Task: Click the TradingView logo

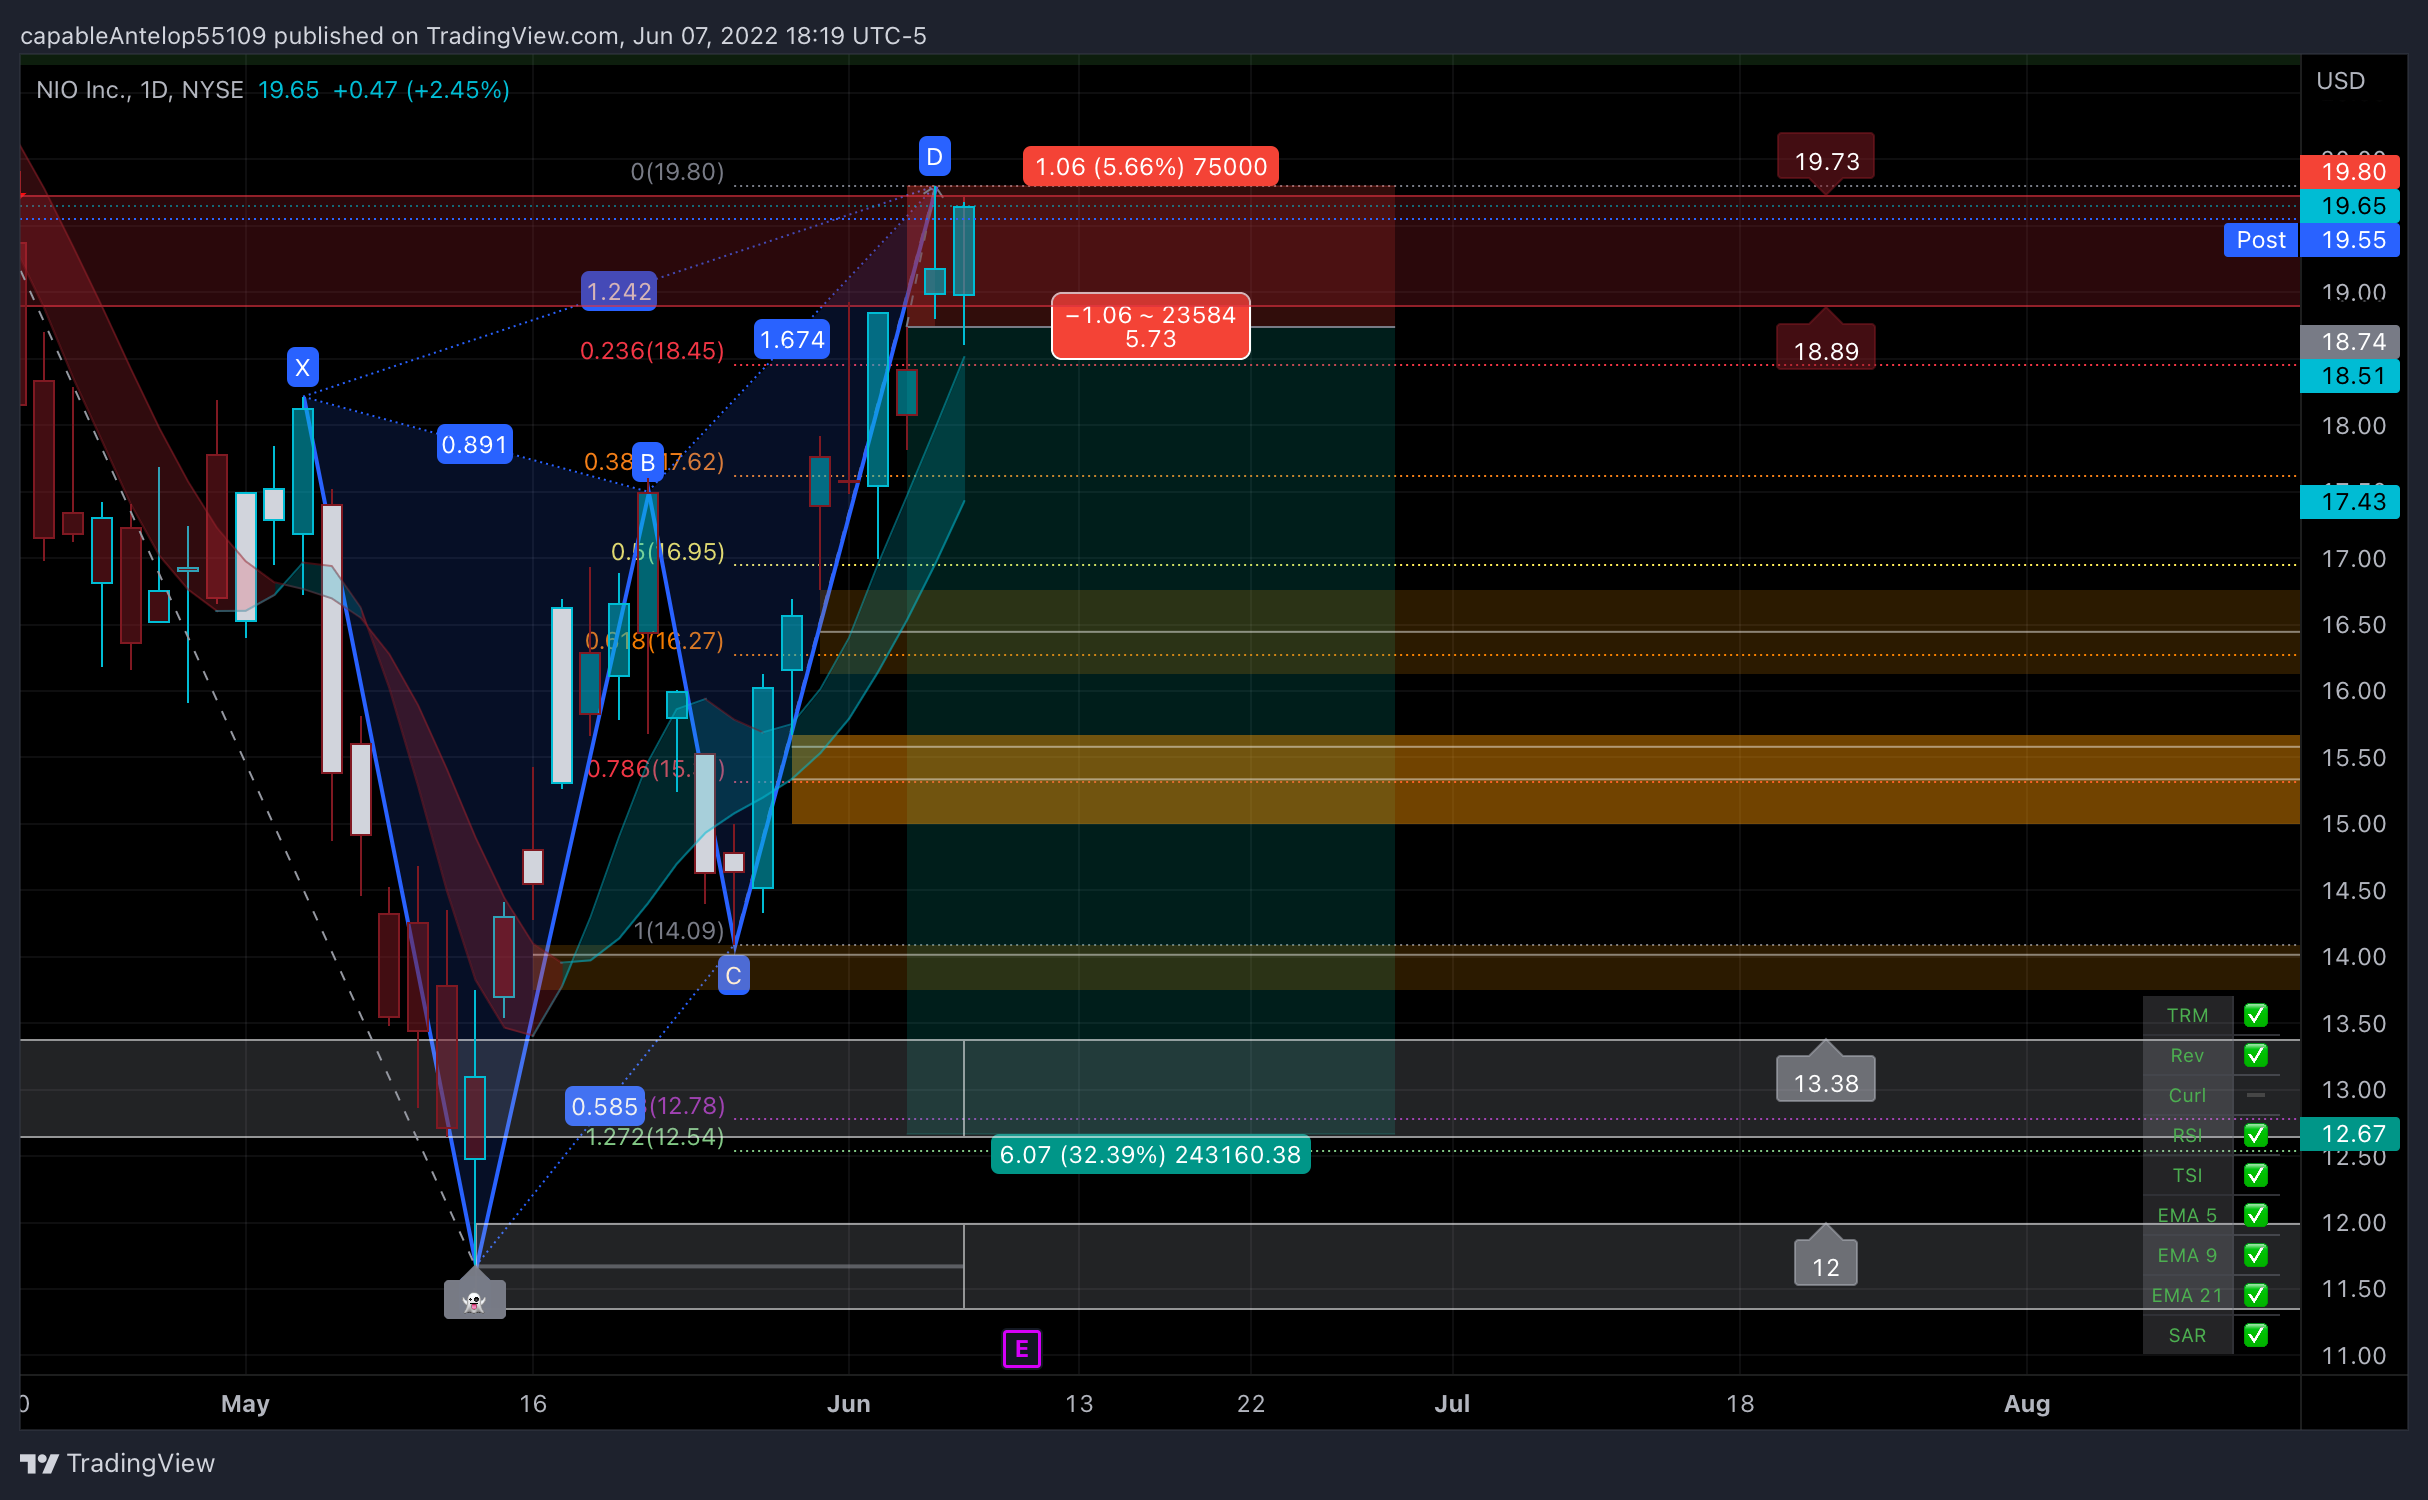Action: [x=117, y=1463]
